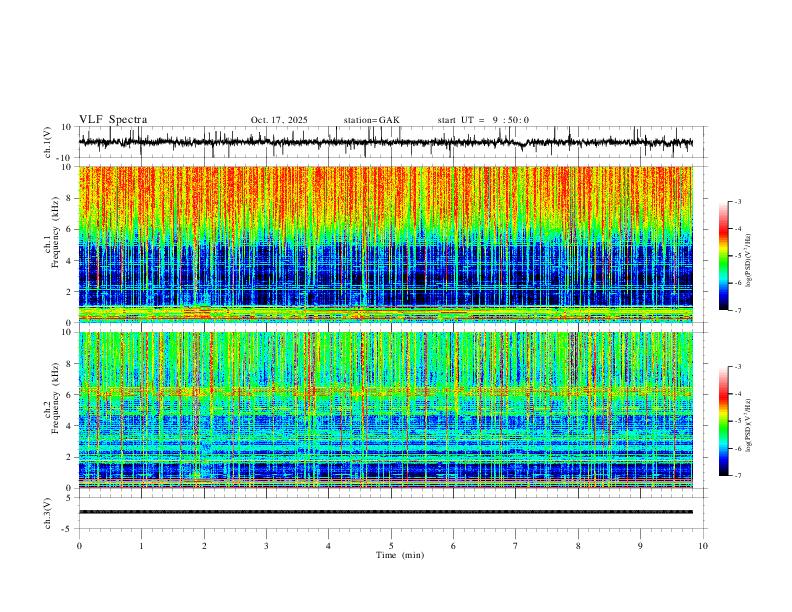This screenshot has height=612, width=792.
Task: Click the "station=GAK" label
Action: pos(371,120)
